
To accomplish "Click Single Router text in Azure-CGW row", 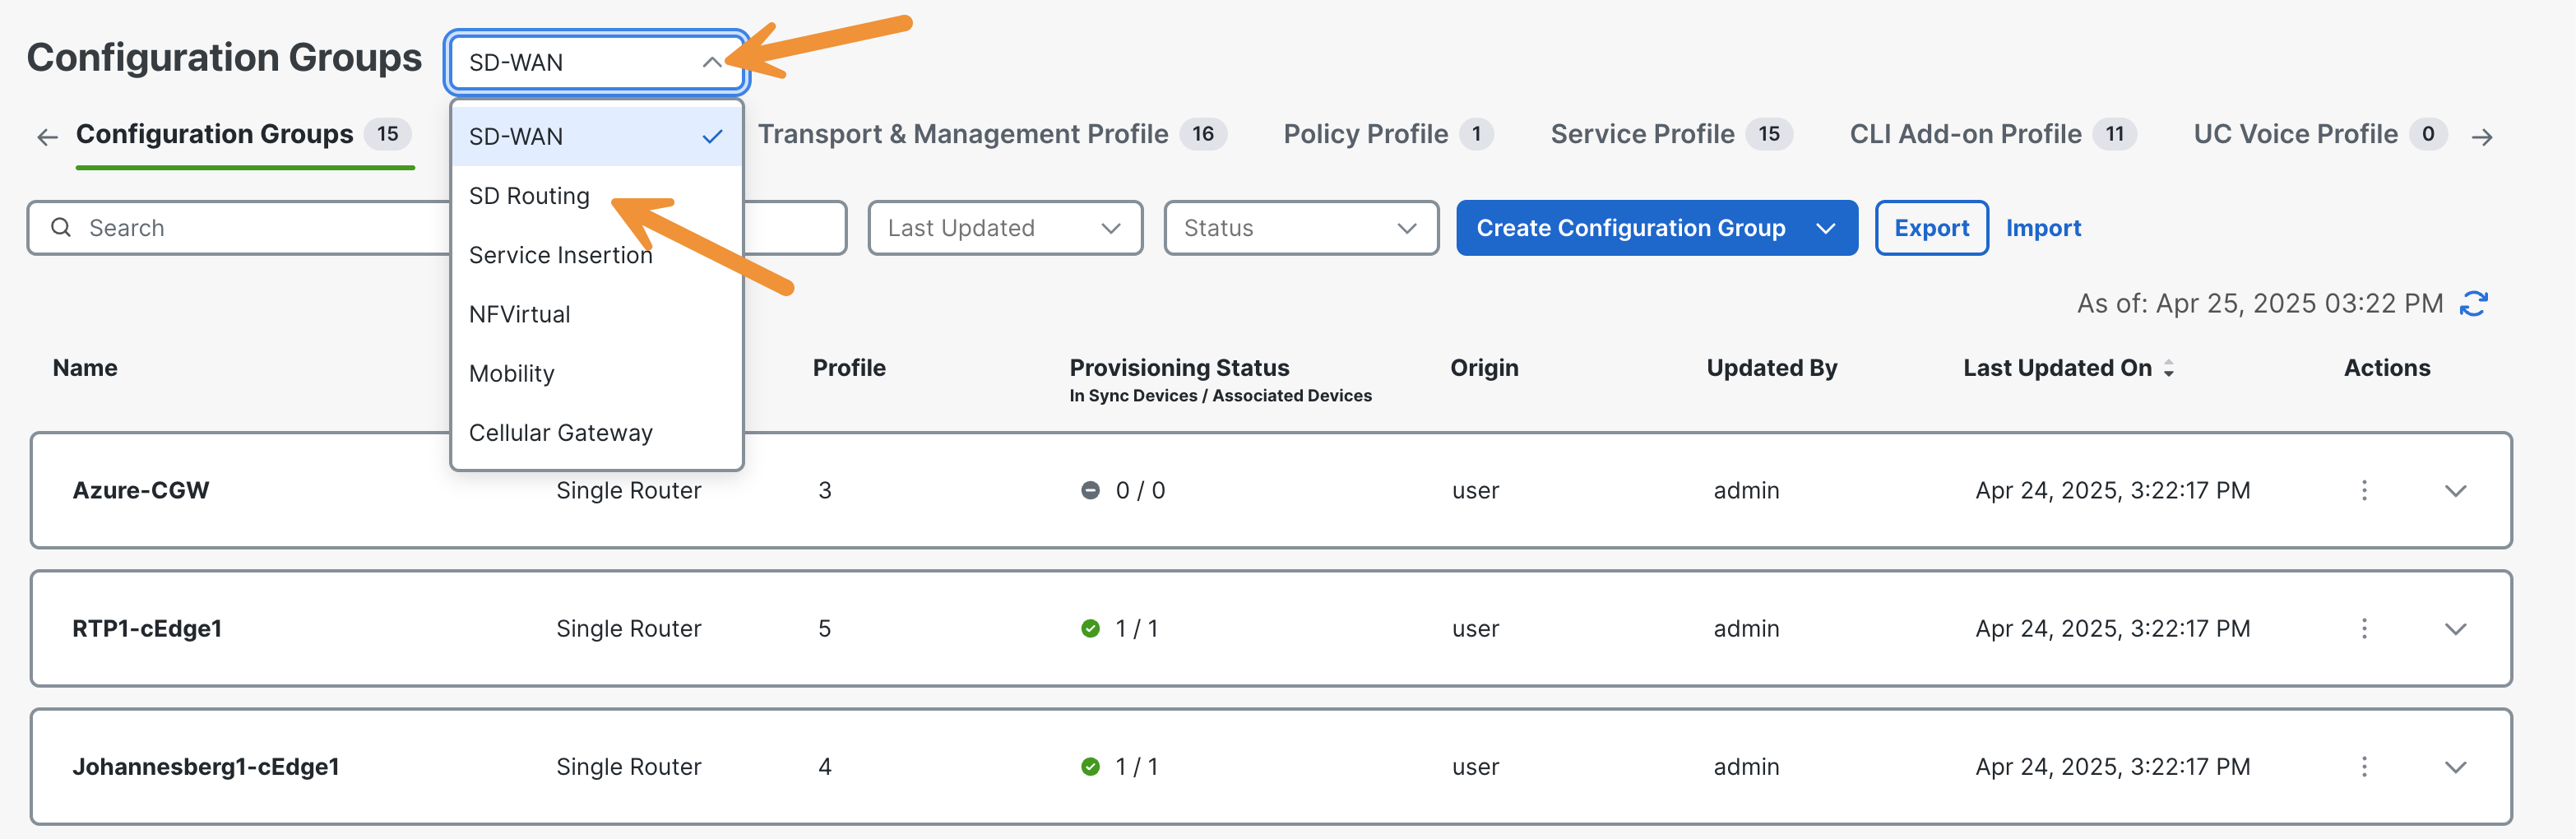I will (x=629, y=490).
